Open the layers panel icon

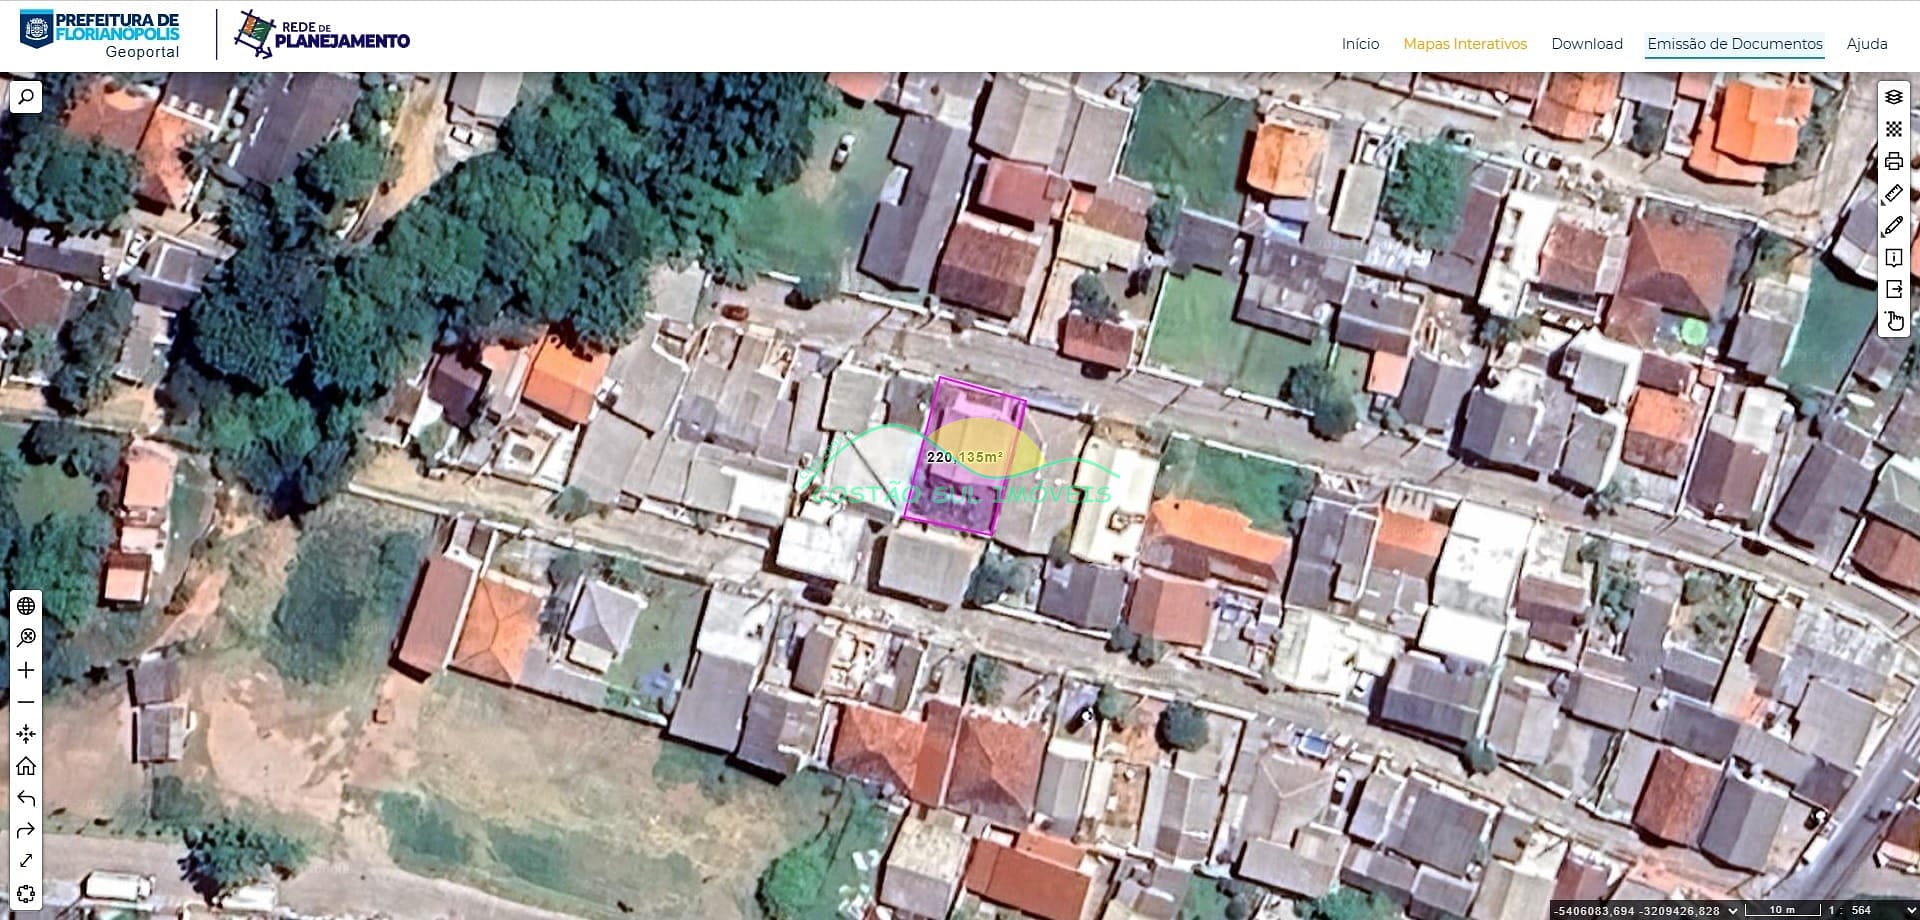point(1893,97)
